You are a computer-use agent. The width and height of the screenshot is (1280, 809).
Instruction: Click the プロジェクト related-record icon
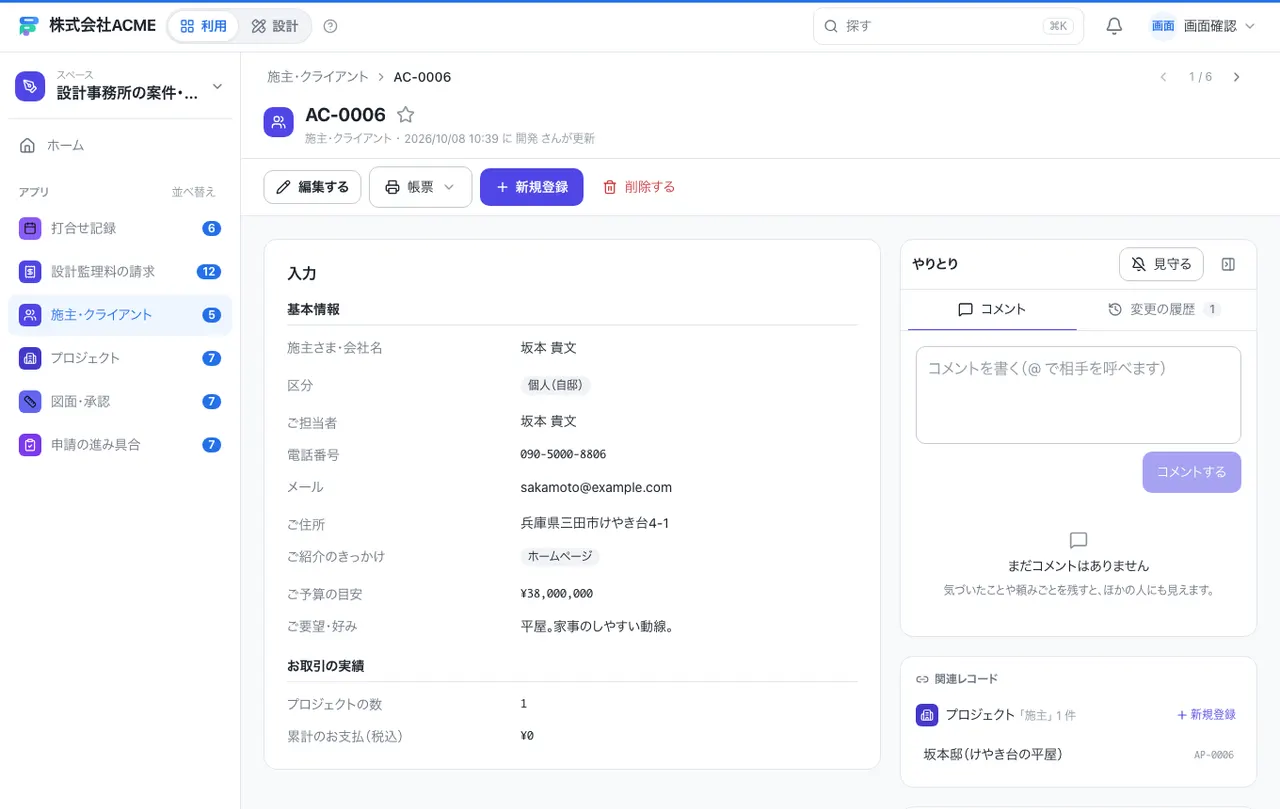927,715
